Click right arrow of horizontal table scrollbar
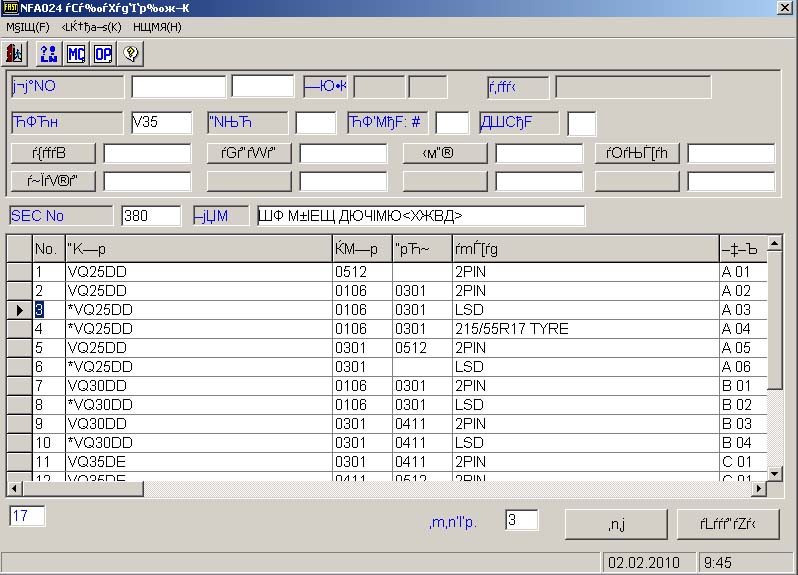Screen dimensions: 798x575 760,488
